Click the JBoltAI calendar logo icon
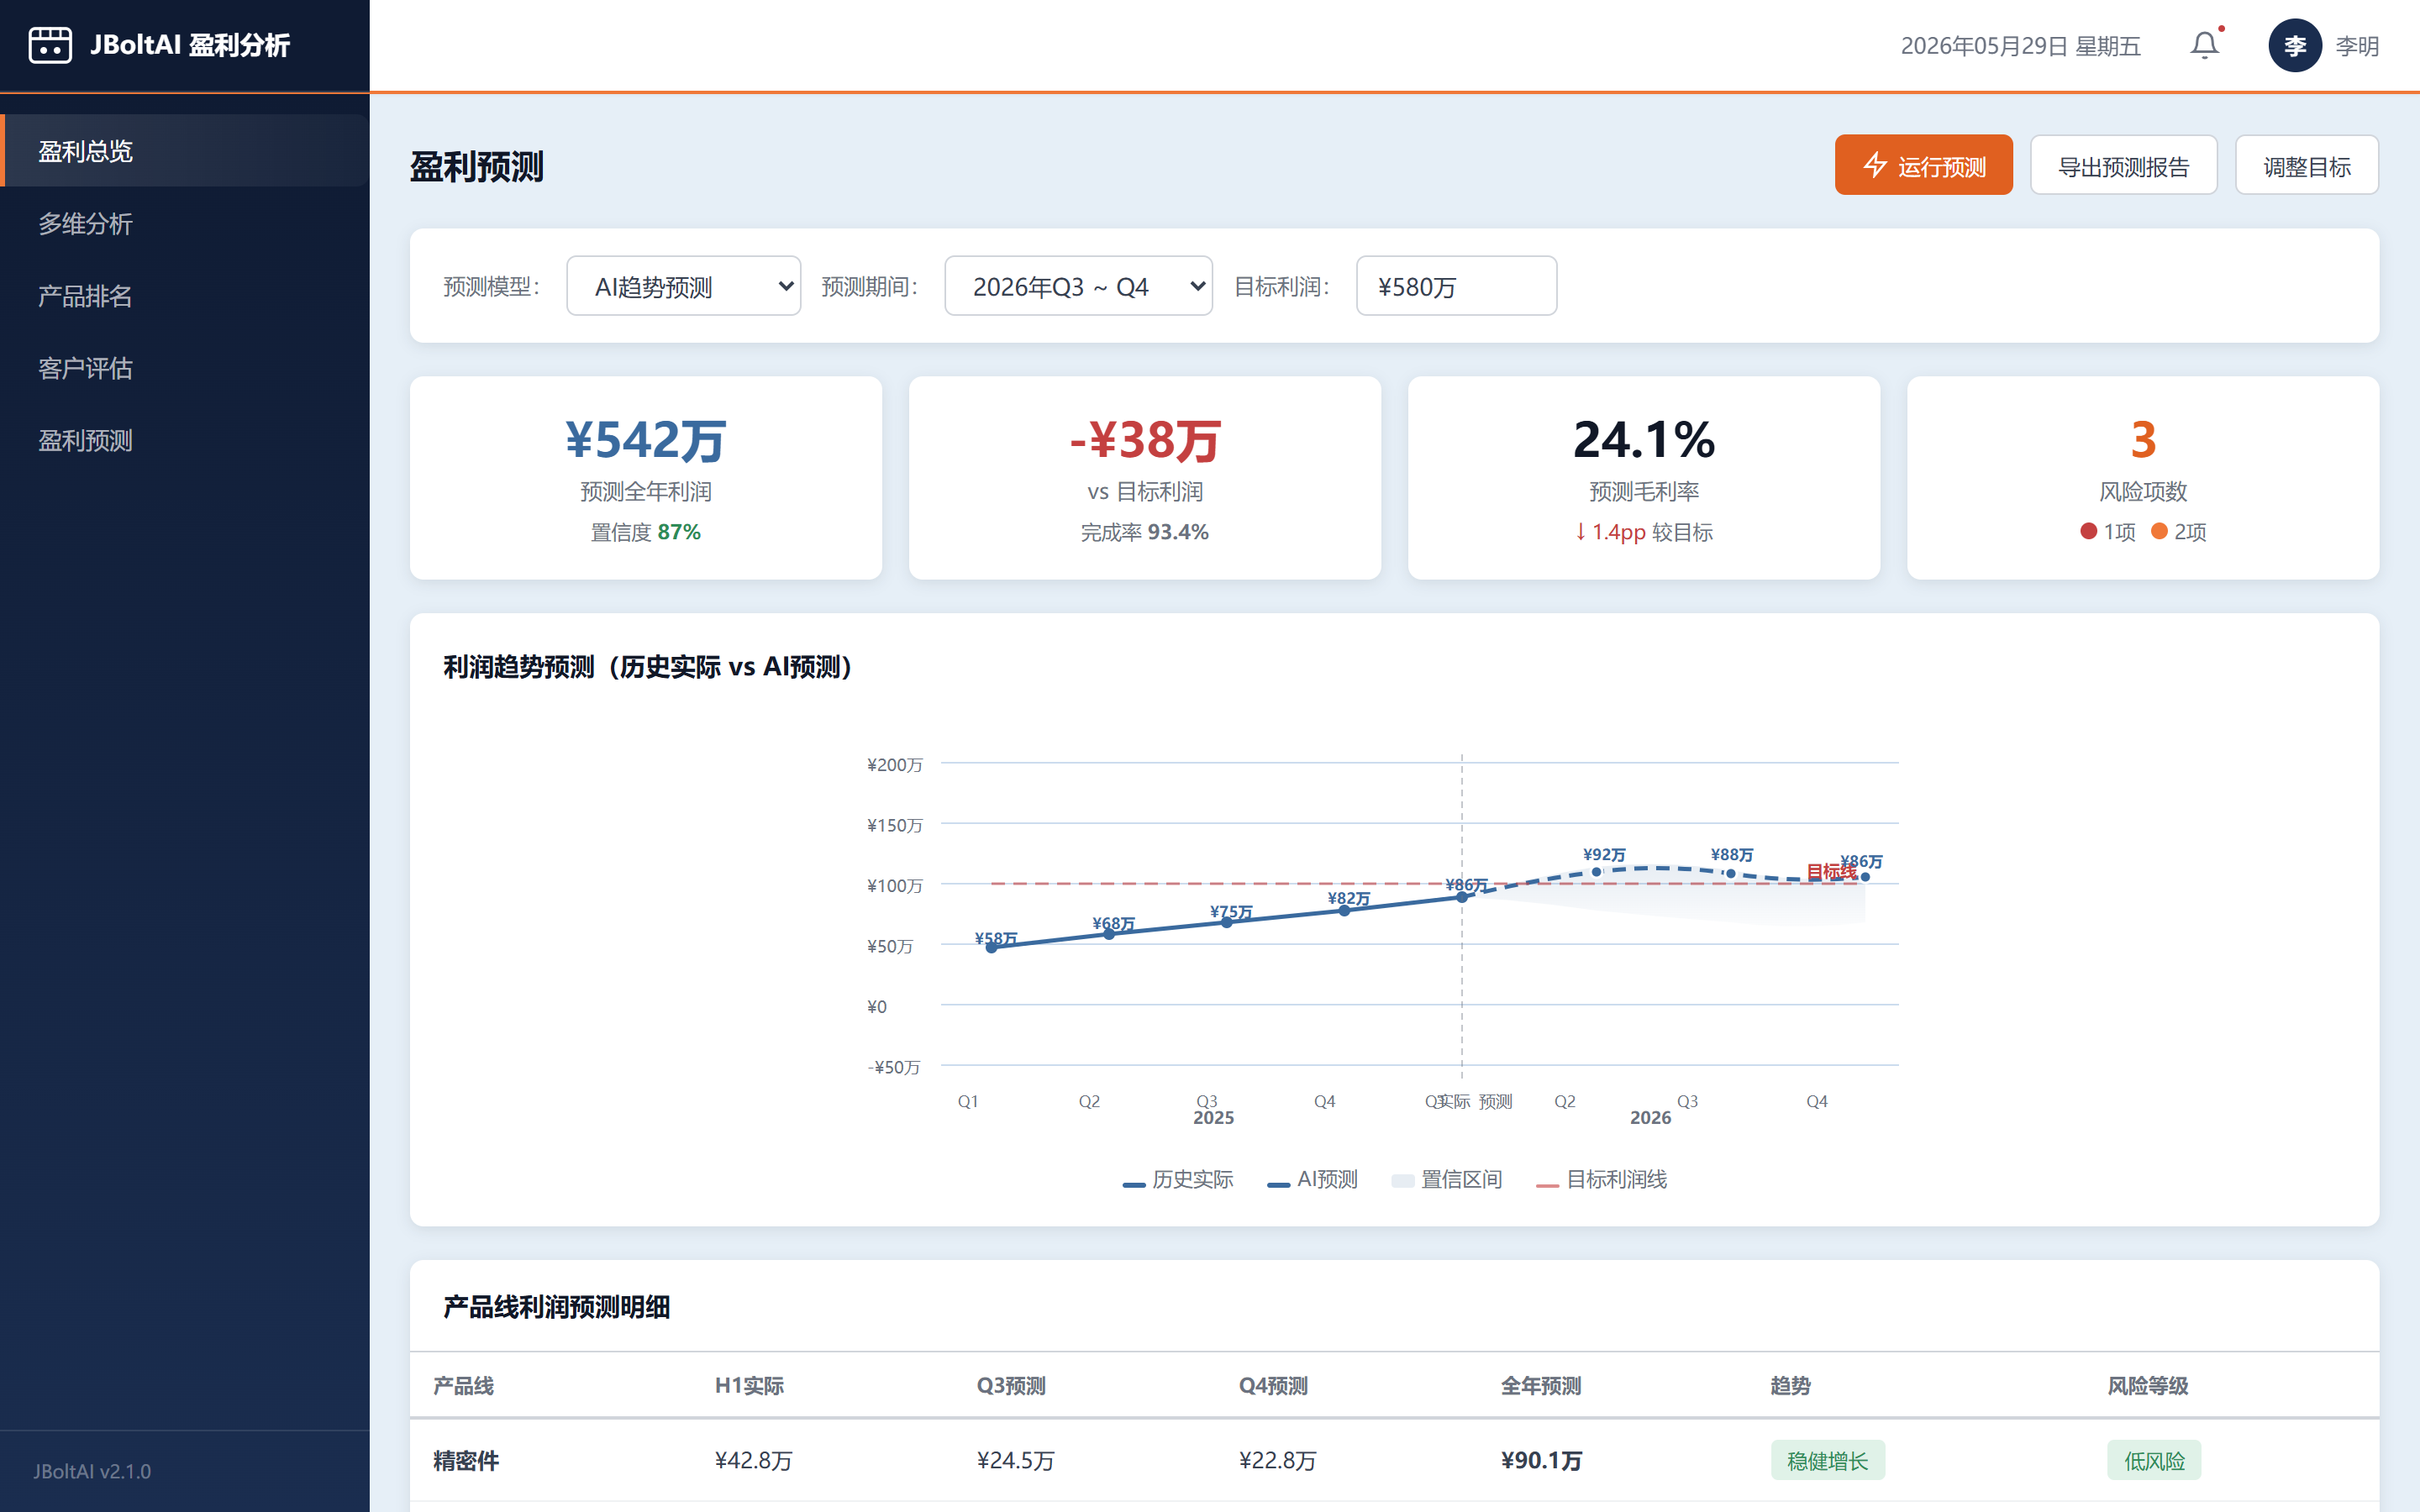Screen dimensions: 2420x1512 point(50,45)
